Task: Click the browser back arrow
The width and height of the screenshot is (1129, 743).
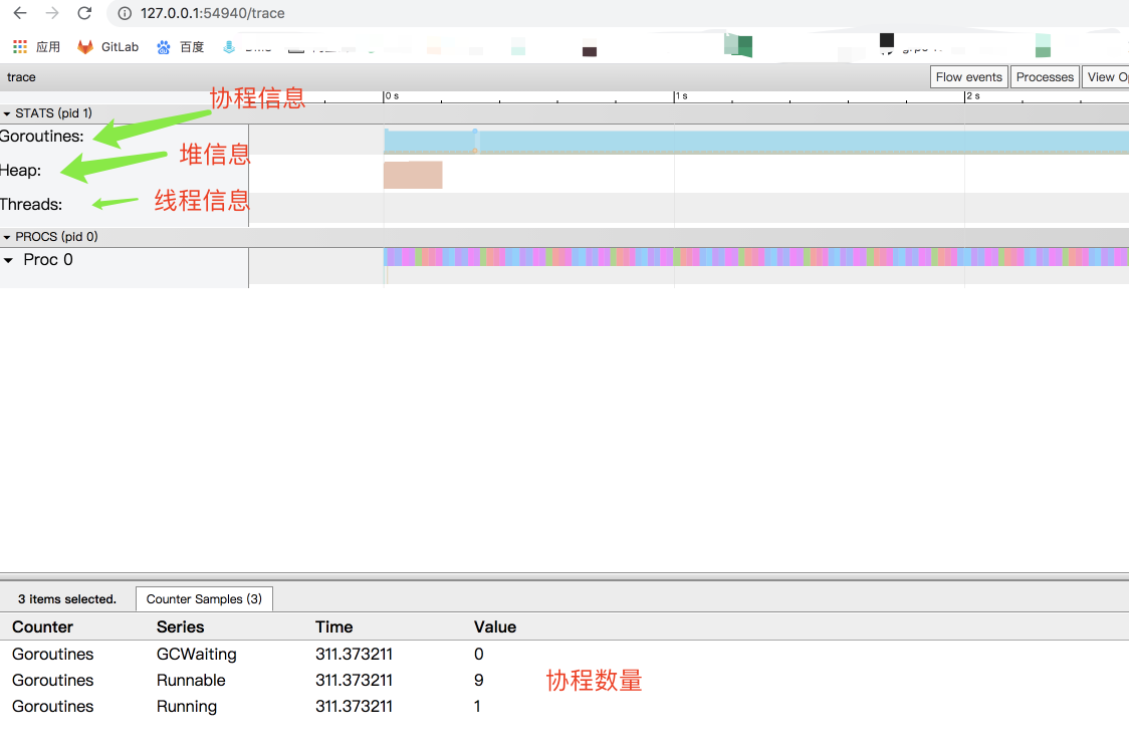Action: 17,14
